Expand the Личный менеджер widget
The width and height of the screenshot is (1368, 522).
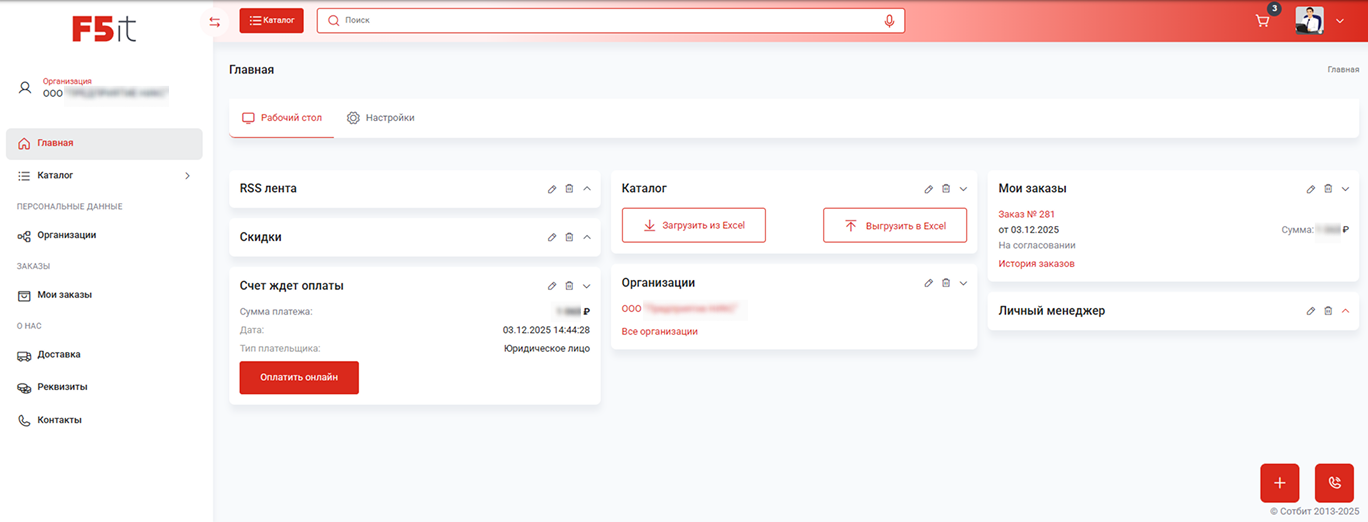(x=1346, y=311)
